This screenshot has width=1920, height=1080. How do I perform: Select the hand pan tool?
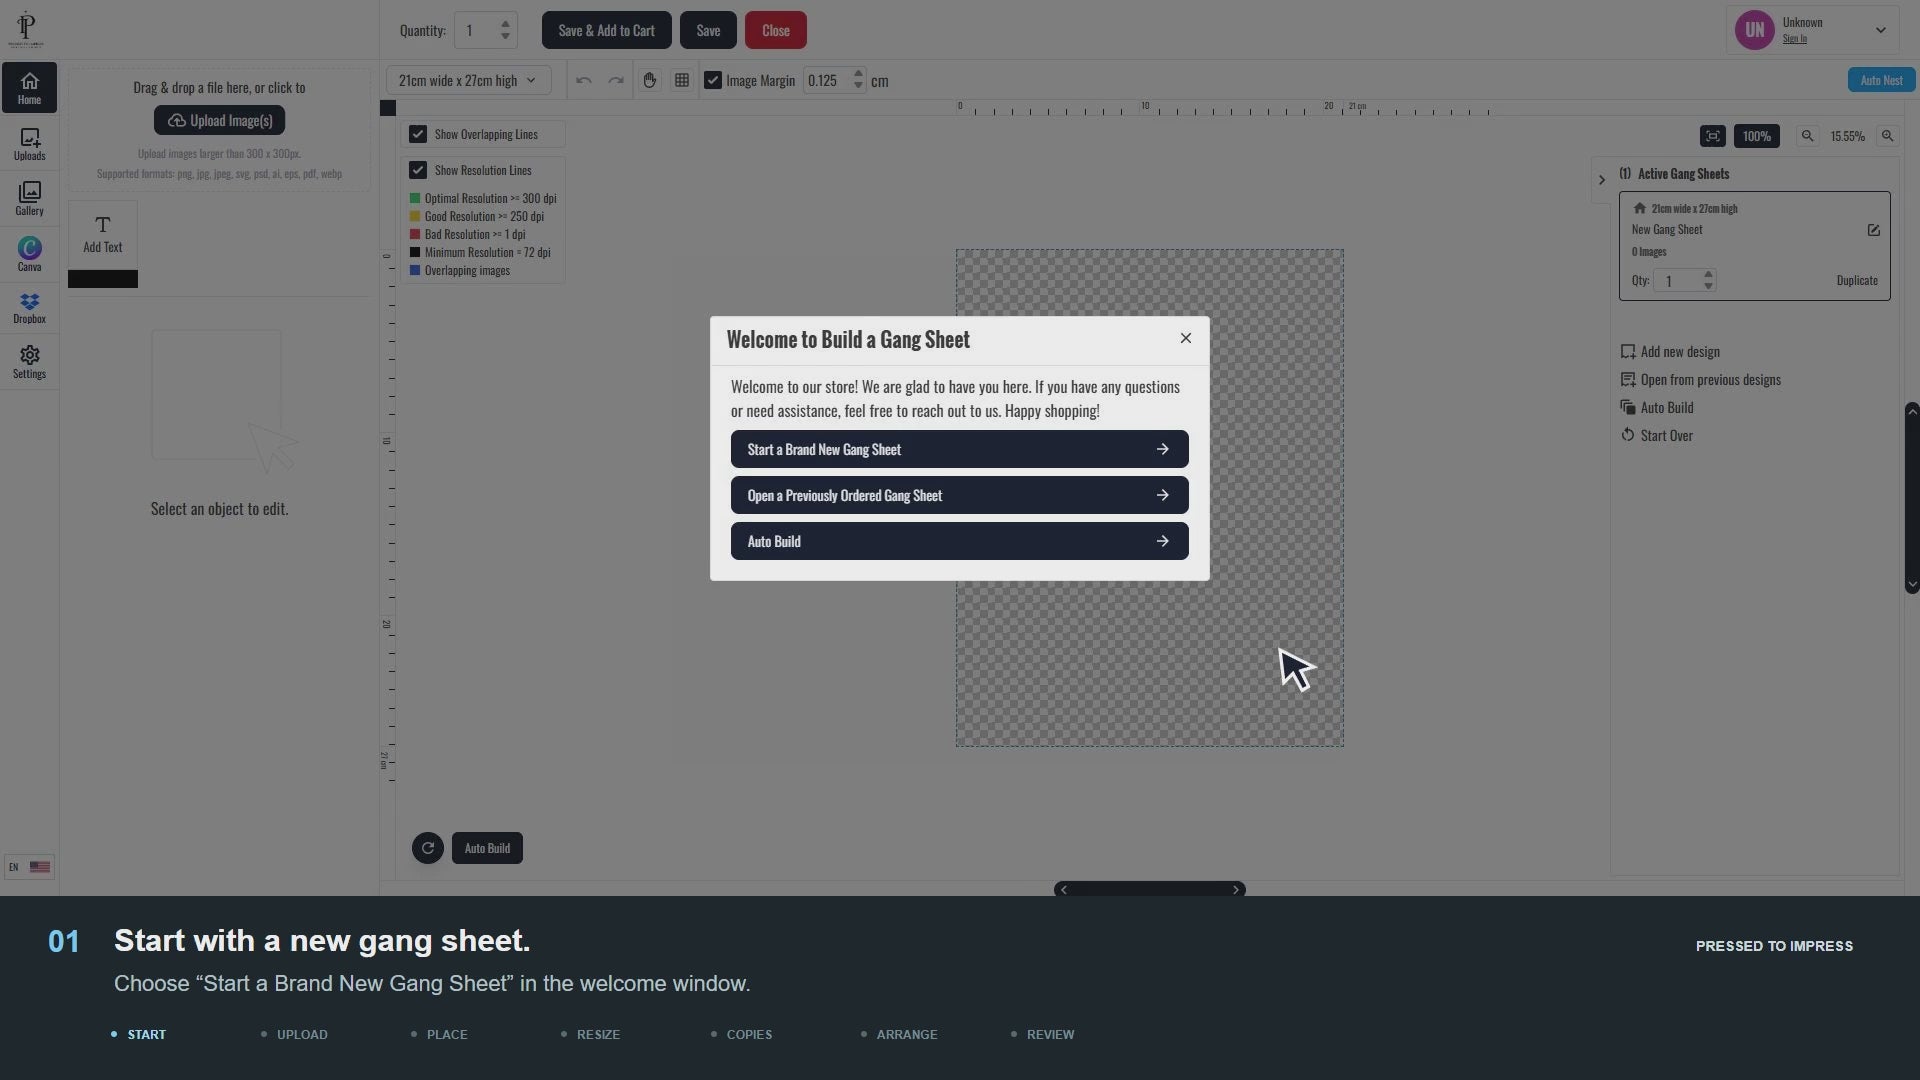coord(650,80)
